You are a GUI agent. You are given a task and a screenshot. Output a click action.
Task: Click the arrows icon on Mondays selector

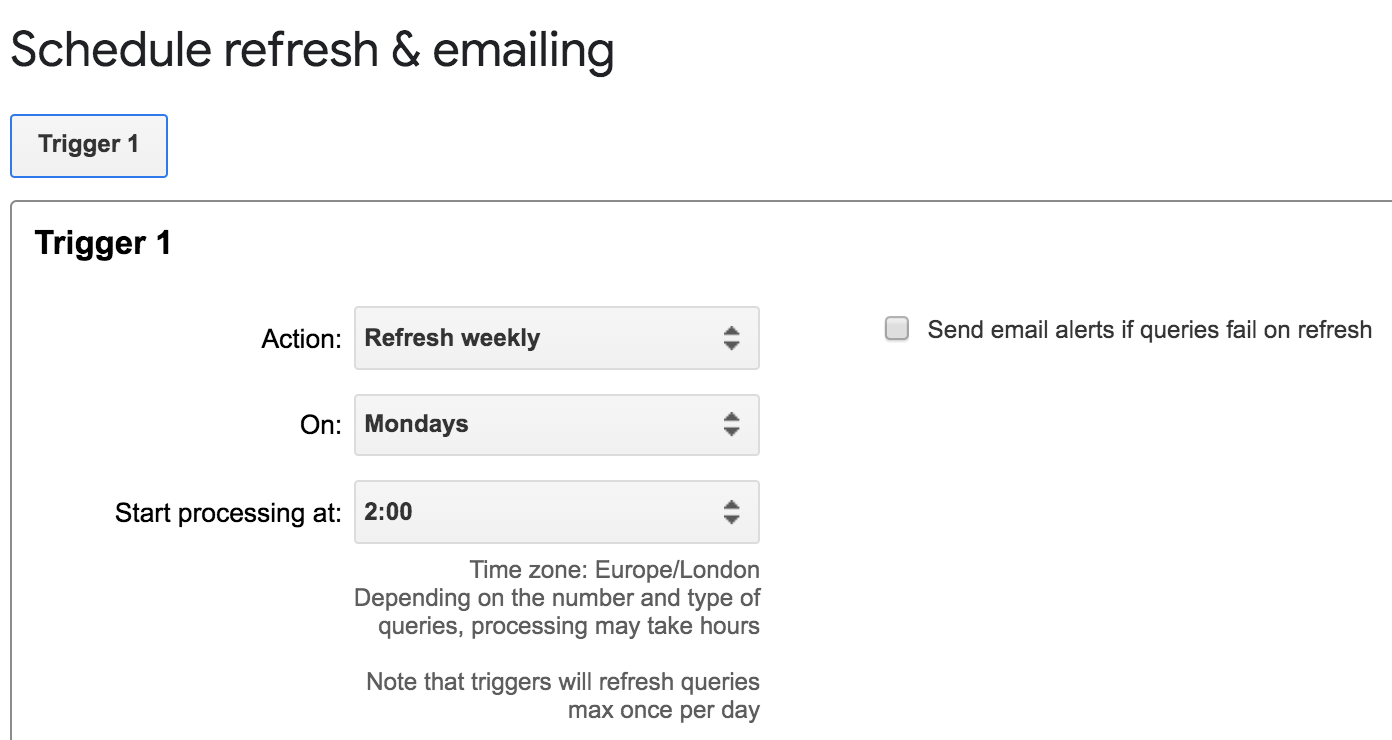[x=732, y=425]
